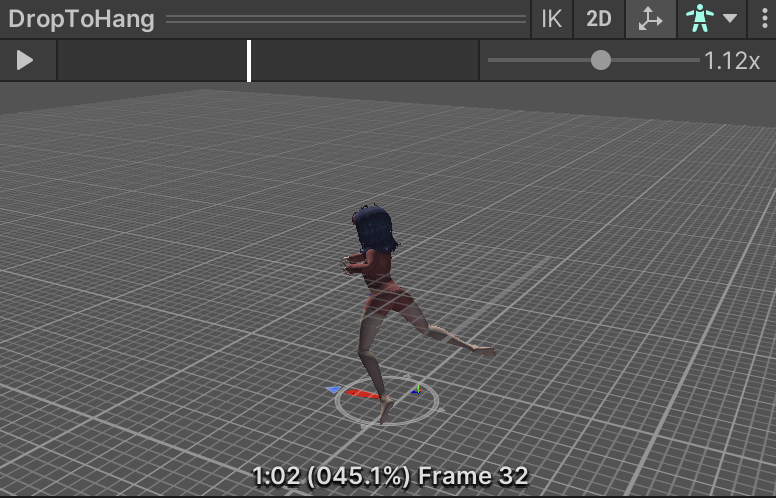This screenshot has width=776, height=498.
Task: Click the white timeline playhead marker
Action: point(249,61)
